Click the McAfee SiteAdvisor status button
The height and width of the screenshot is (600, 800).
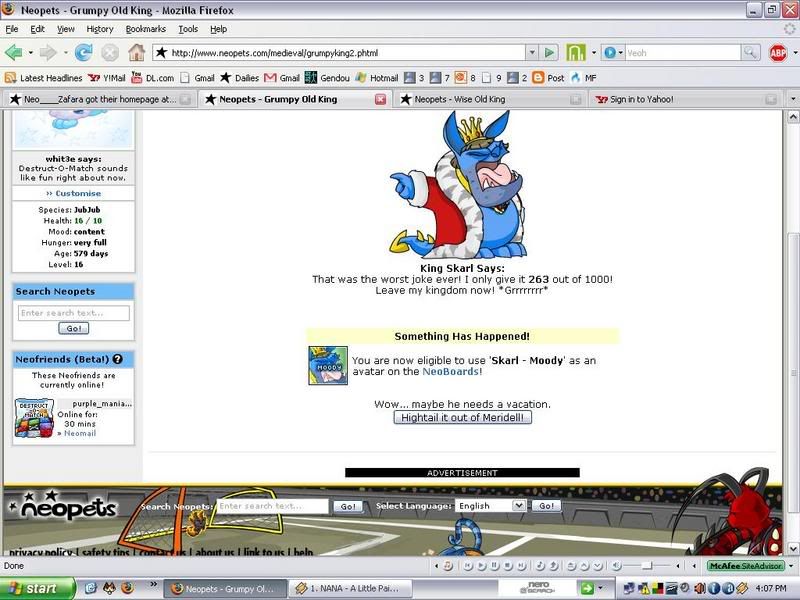point(745,566)
